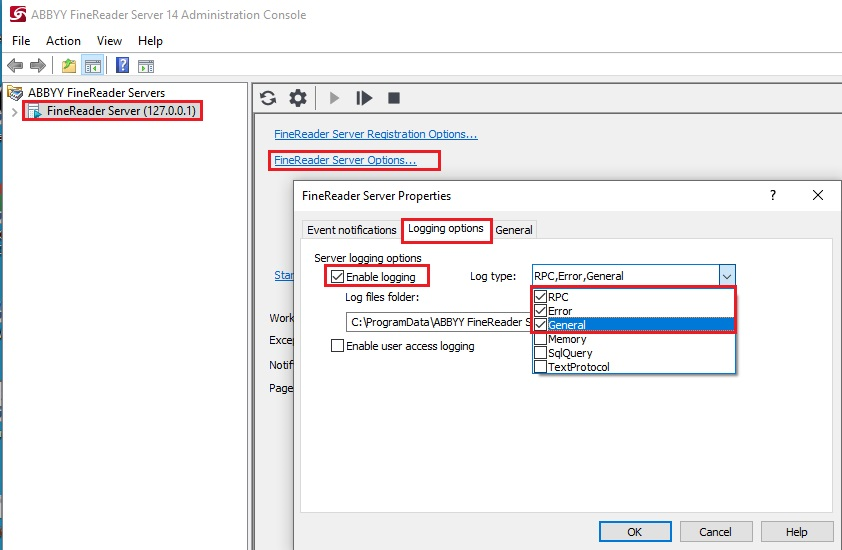Click the OK button
Image resolution: width=842 pixels, height=550 pixels.
(635, 532)
